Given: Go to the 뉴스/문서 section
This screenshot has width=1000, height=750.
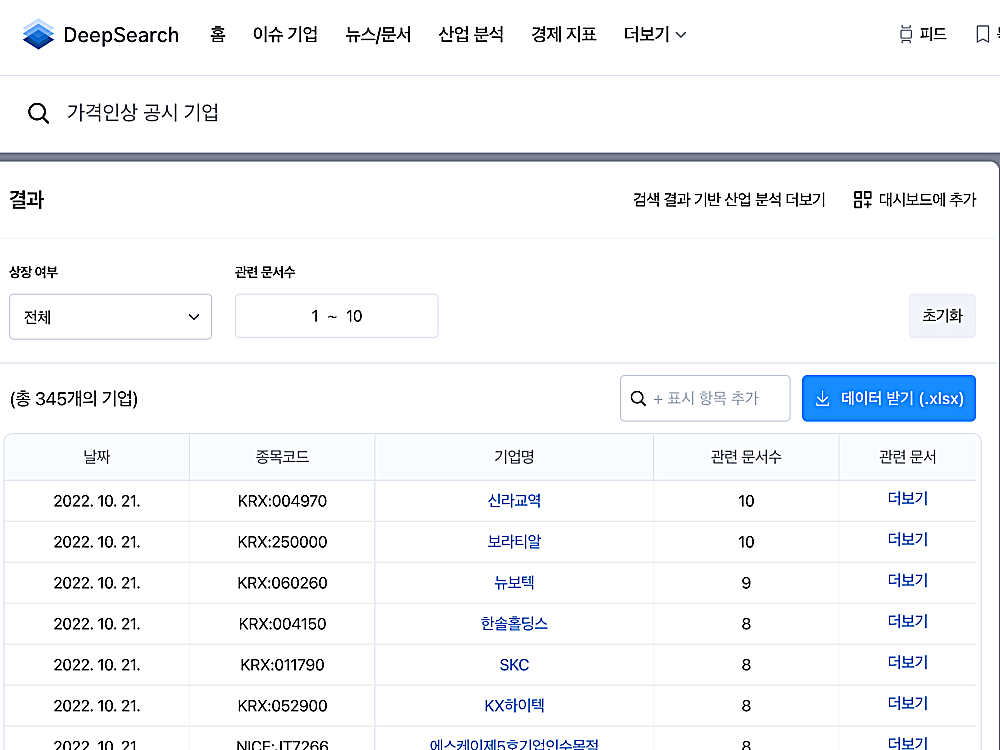Looking at the screenshot, I should (x=377, y=33).
